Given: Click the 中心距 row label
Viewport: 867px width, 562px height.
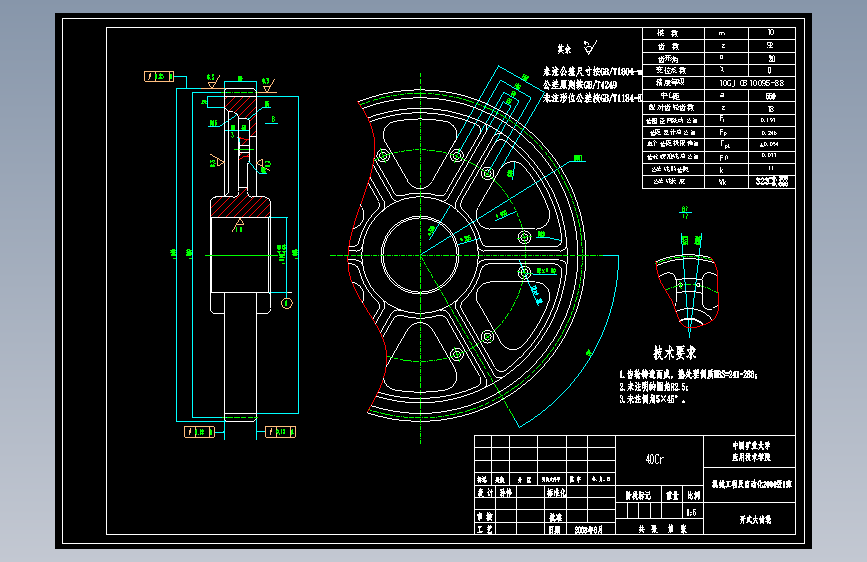Looking at the screenshot, I should [670, 95].
